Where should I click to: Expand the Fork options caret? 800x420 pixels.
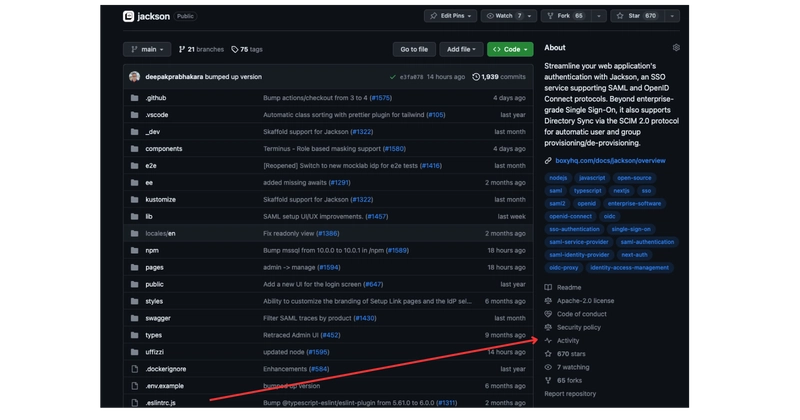pos(598,16)
